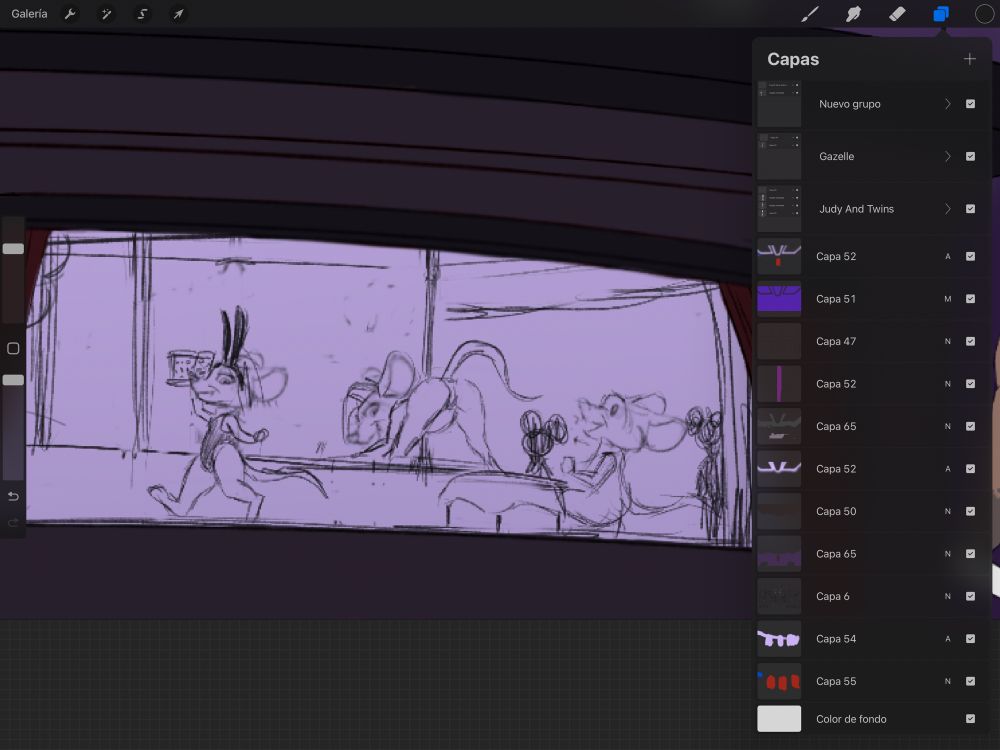Screen dimensions: 1000x750
Task: Select the Judy And Twins group name
Action: coord(857,209)
